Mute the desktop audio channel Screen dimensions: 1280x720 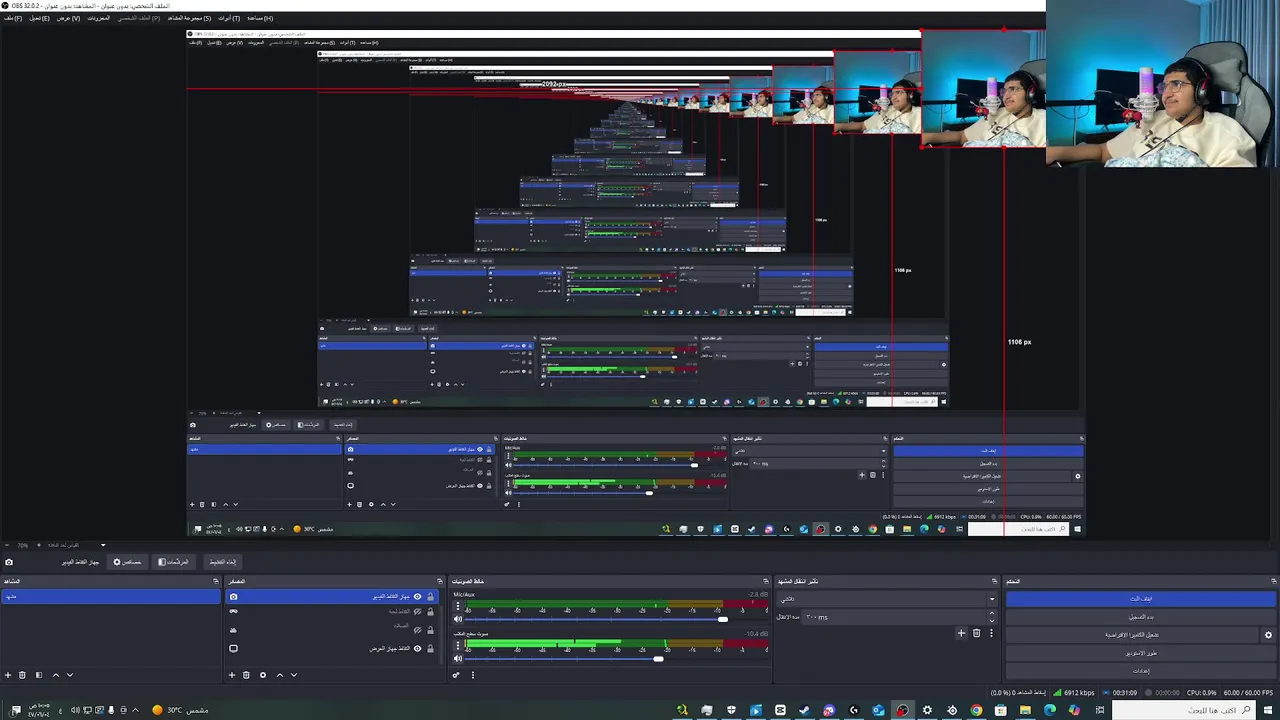[x=458, y=658]
